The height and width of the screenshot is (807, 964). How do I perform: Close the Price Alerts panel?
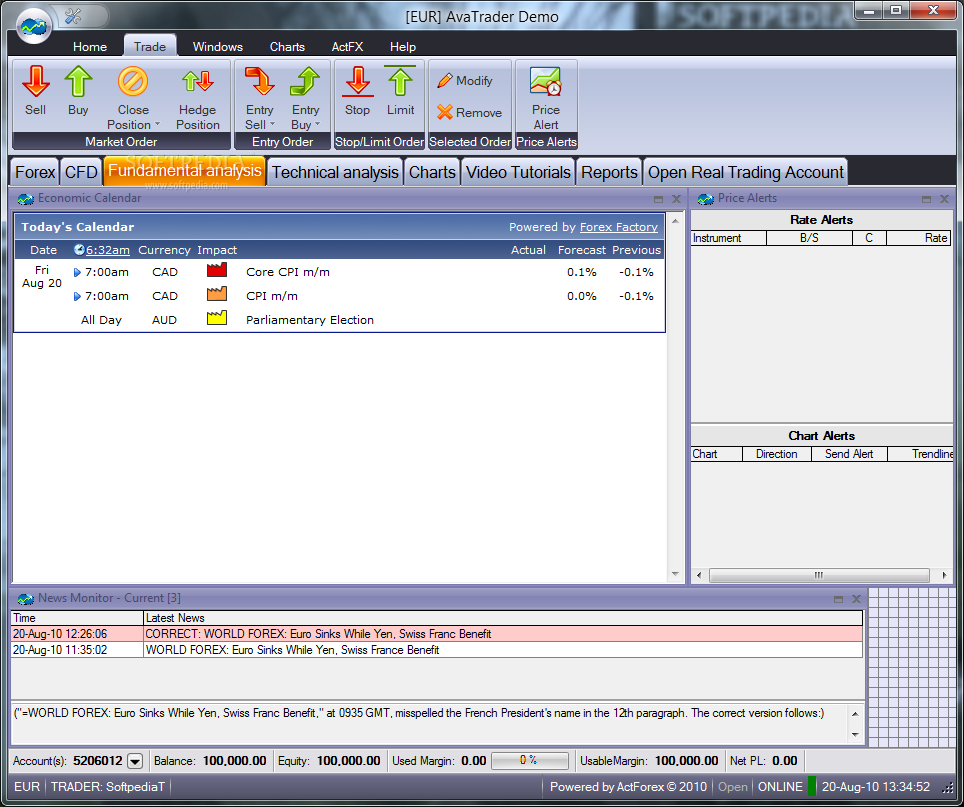944,199
